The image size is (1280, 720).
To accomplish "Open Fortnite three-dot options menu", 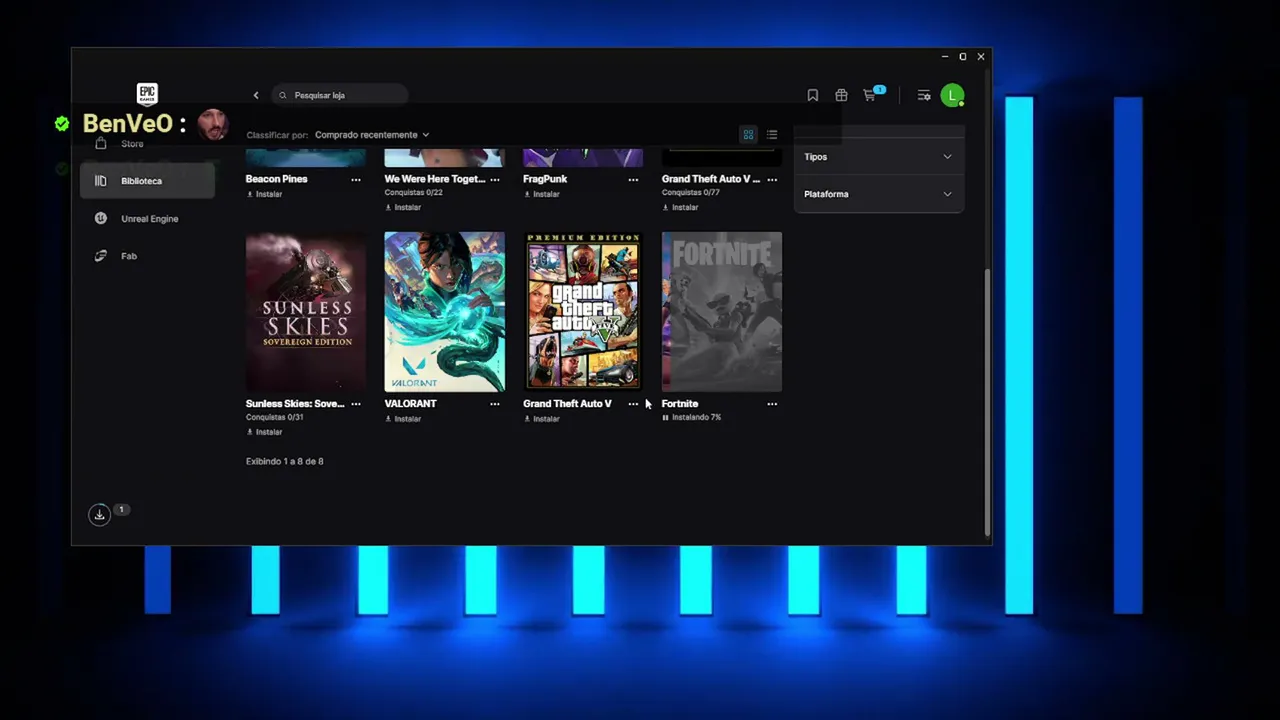I will coord(772,404).
